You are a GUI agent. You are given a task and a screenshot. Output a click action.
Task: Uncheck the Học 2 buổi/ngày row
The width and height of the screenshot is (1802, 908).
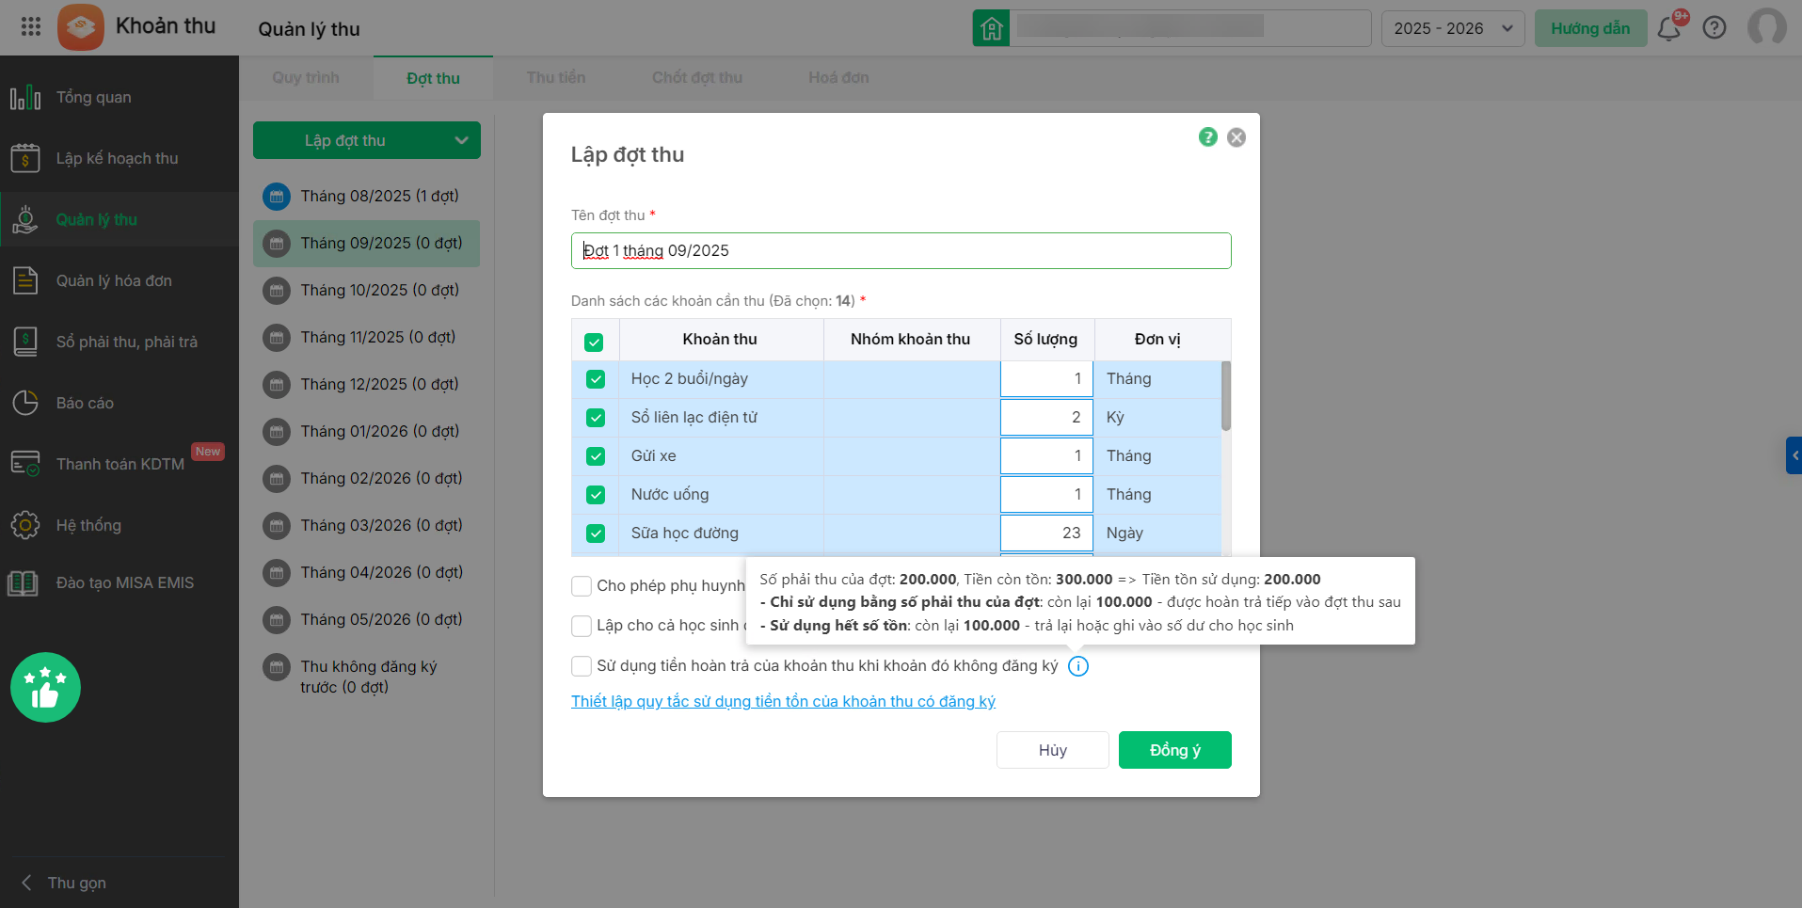click(596, 379)
